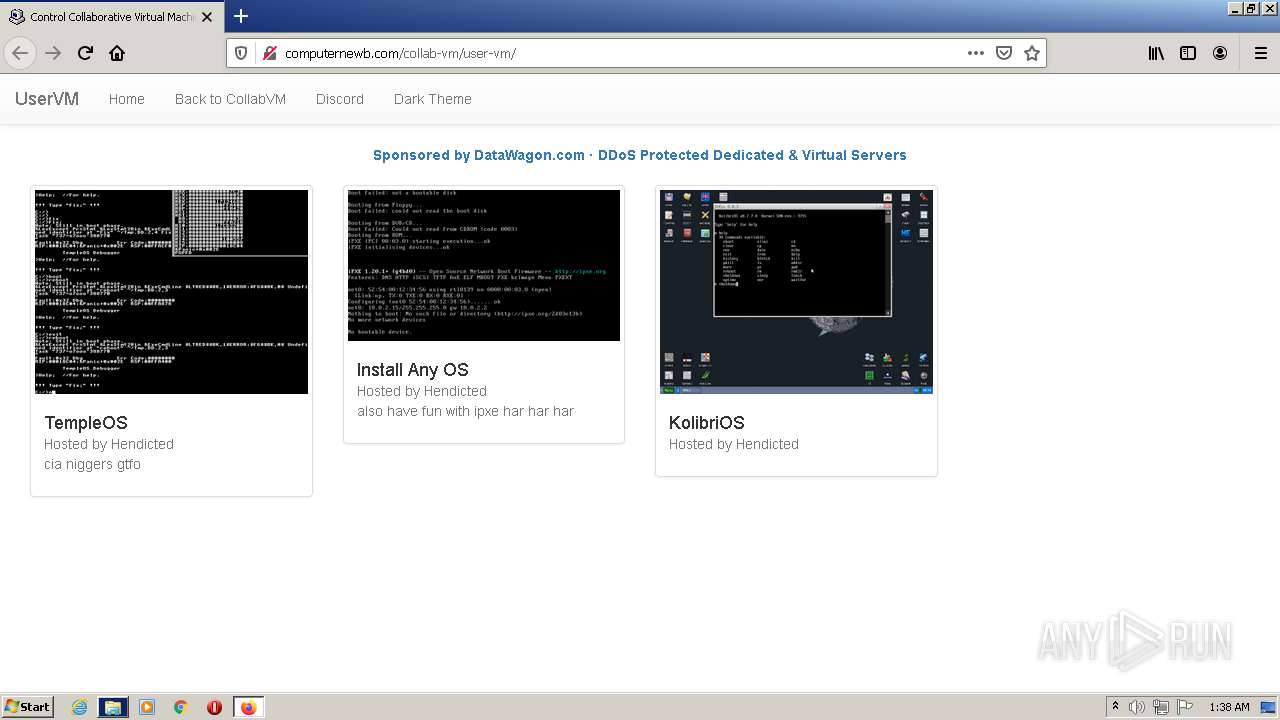Open Install Any OS thumbnail
Viewport: 1280px width, 720px height.
484,265
